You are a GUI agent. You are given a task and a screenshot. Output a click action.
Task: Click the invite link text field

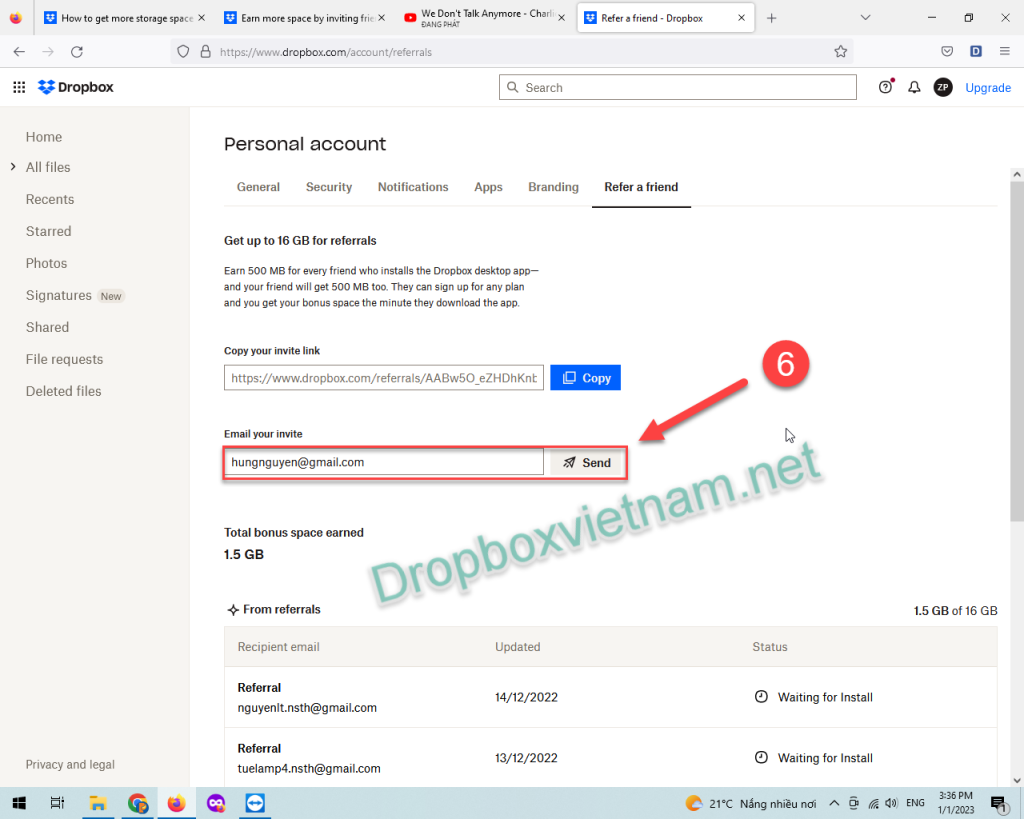click(383, 377)
